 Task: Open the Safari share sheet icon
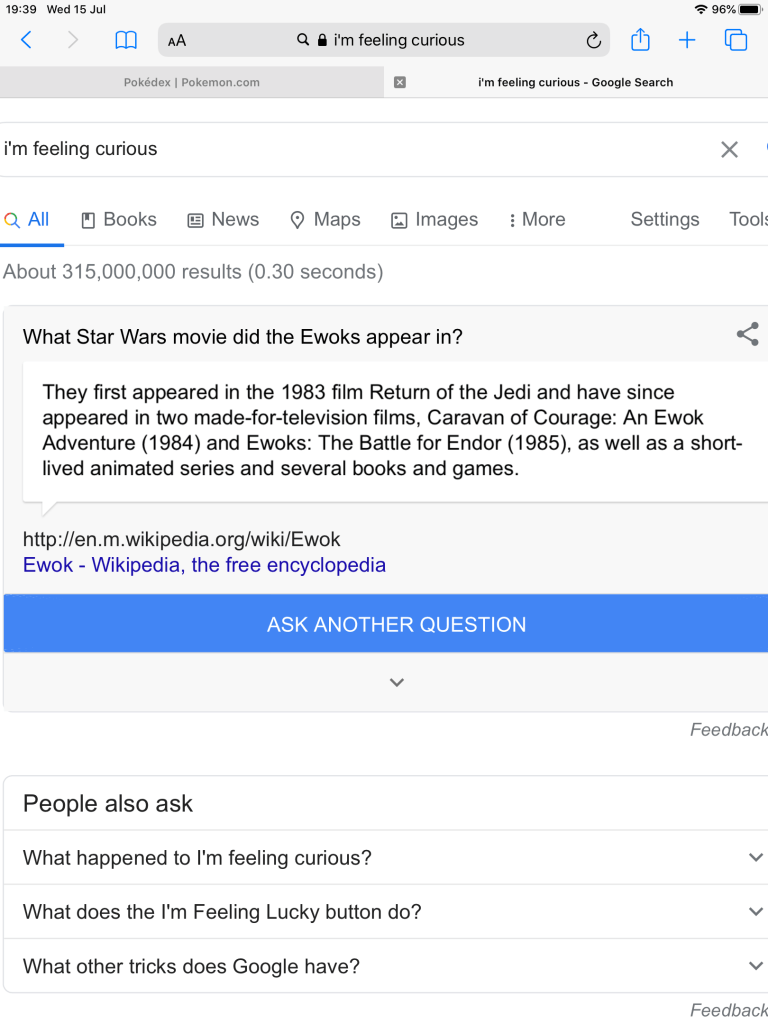[640, 40]
